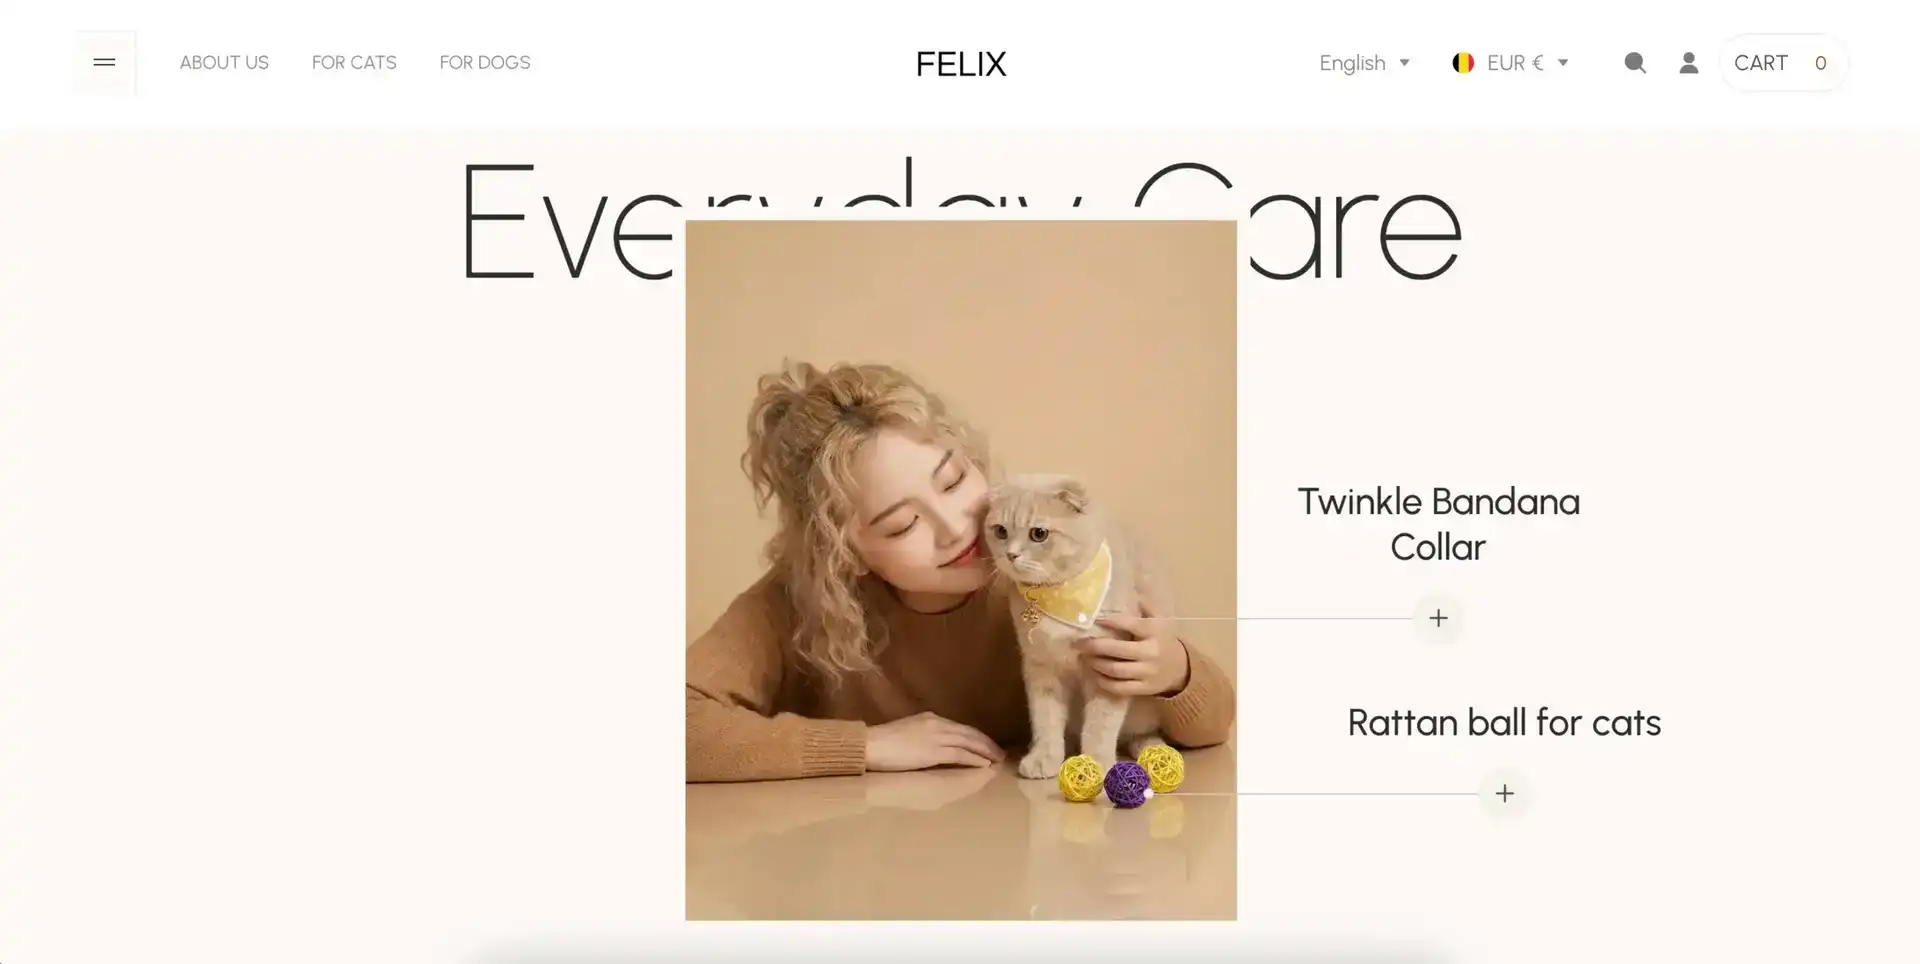The width and height of the screenshot is (1920, 964).
Task: Open the EUR € currency dropdown
Action: click(x=1510, y=63)
